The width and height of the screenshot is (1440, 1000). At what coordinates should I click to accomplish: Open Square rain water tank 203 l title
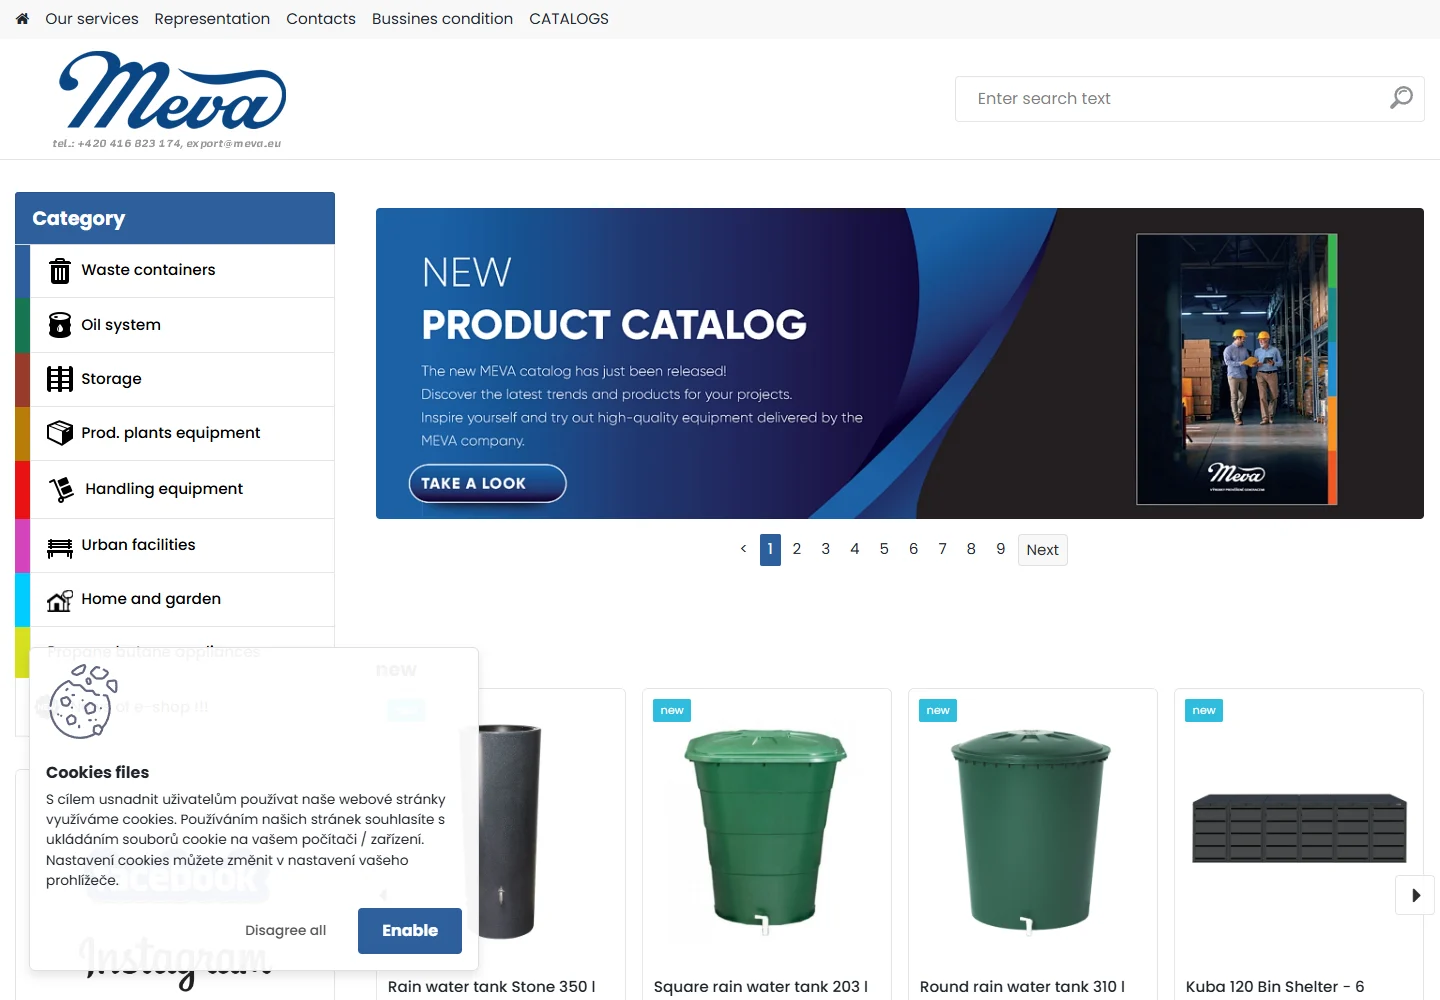pos(760,987)
